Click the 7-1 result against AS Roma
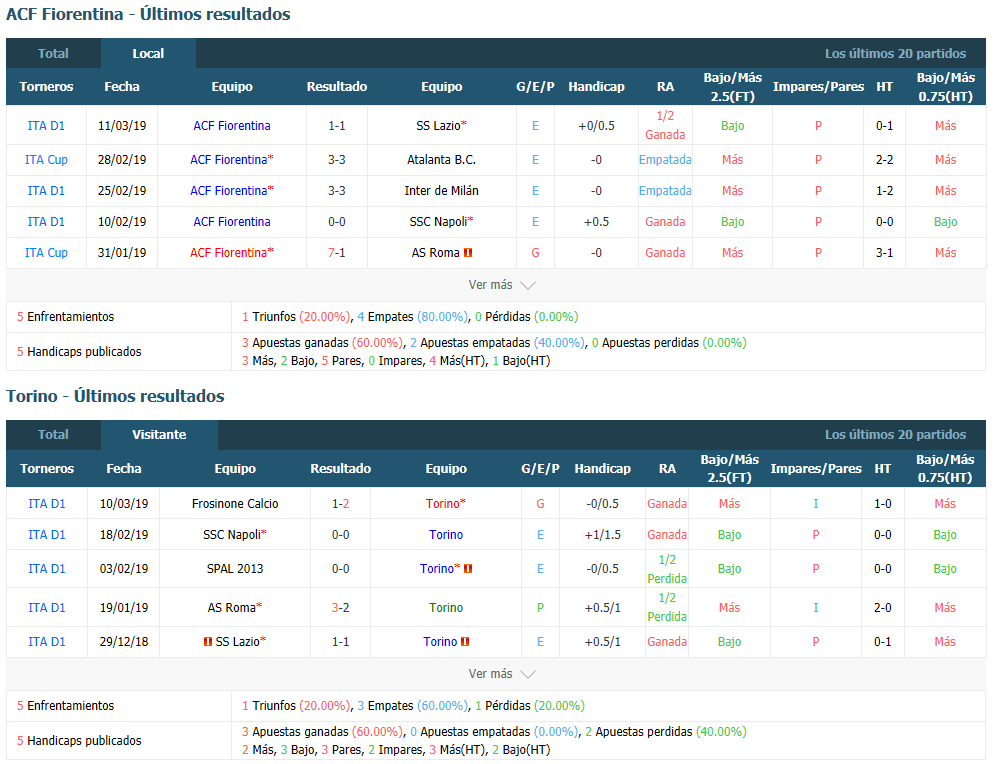 point(337,253)
